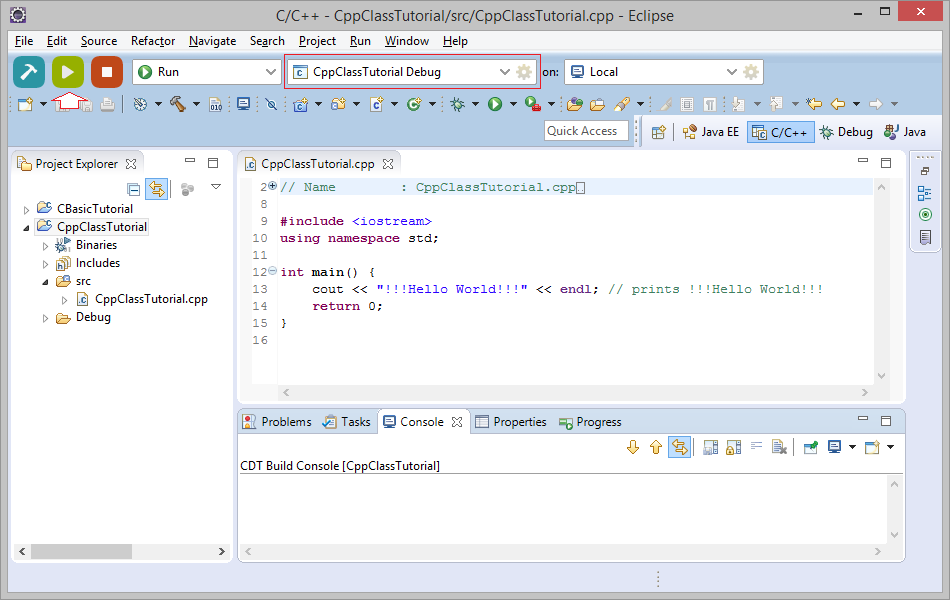Click the Clear Console icon
The image size is (950, 600).
point(779,447)
